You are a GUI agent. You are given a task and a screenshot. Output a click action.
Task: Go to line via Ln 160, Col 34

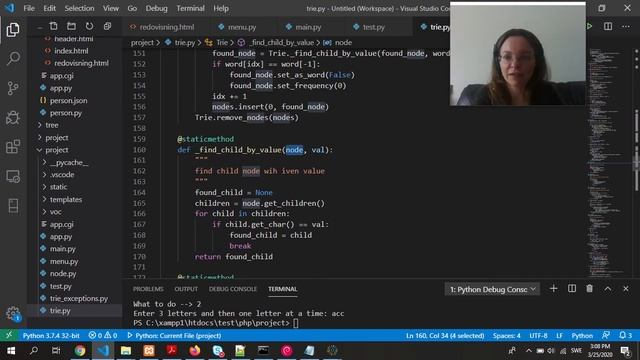pyautogui.click(x=445, y=336)
